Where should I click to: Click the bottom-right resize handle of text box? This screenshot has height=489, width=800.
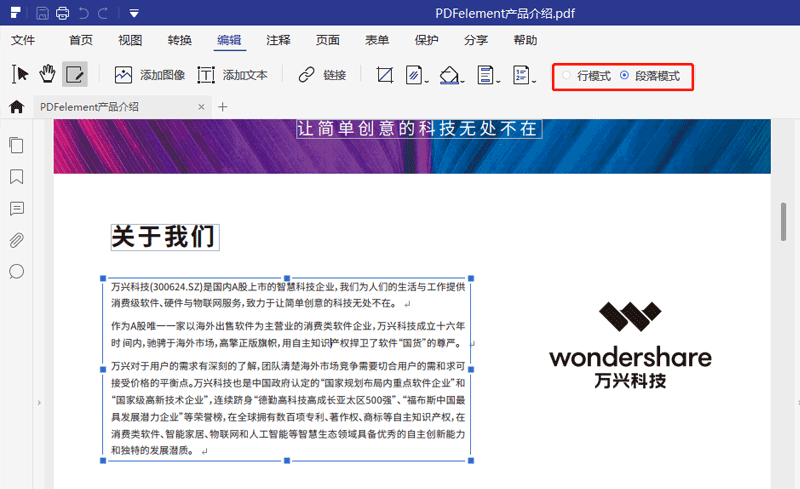[471, 460]
